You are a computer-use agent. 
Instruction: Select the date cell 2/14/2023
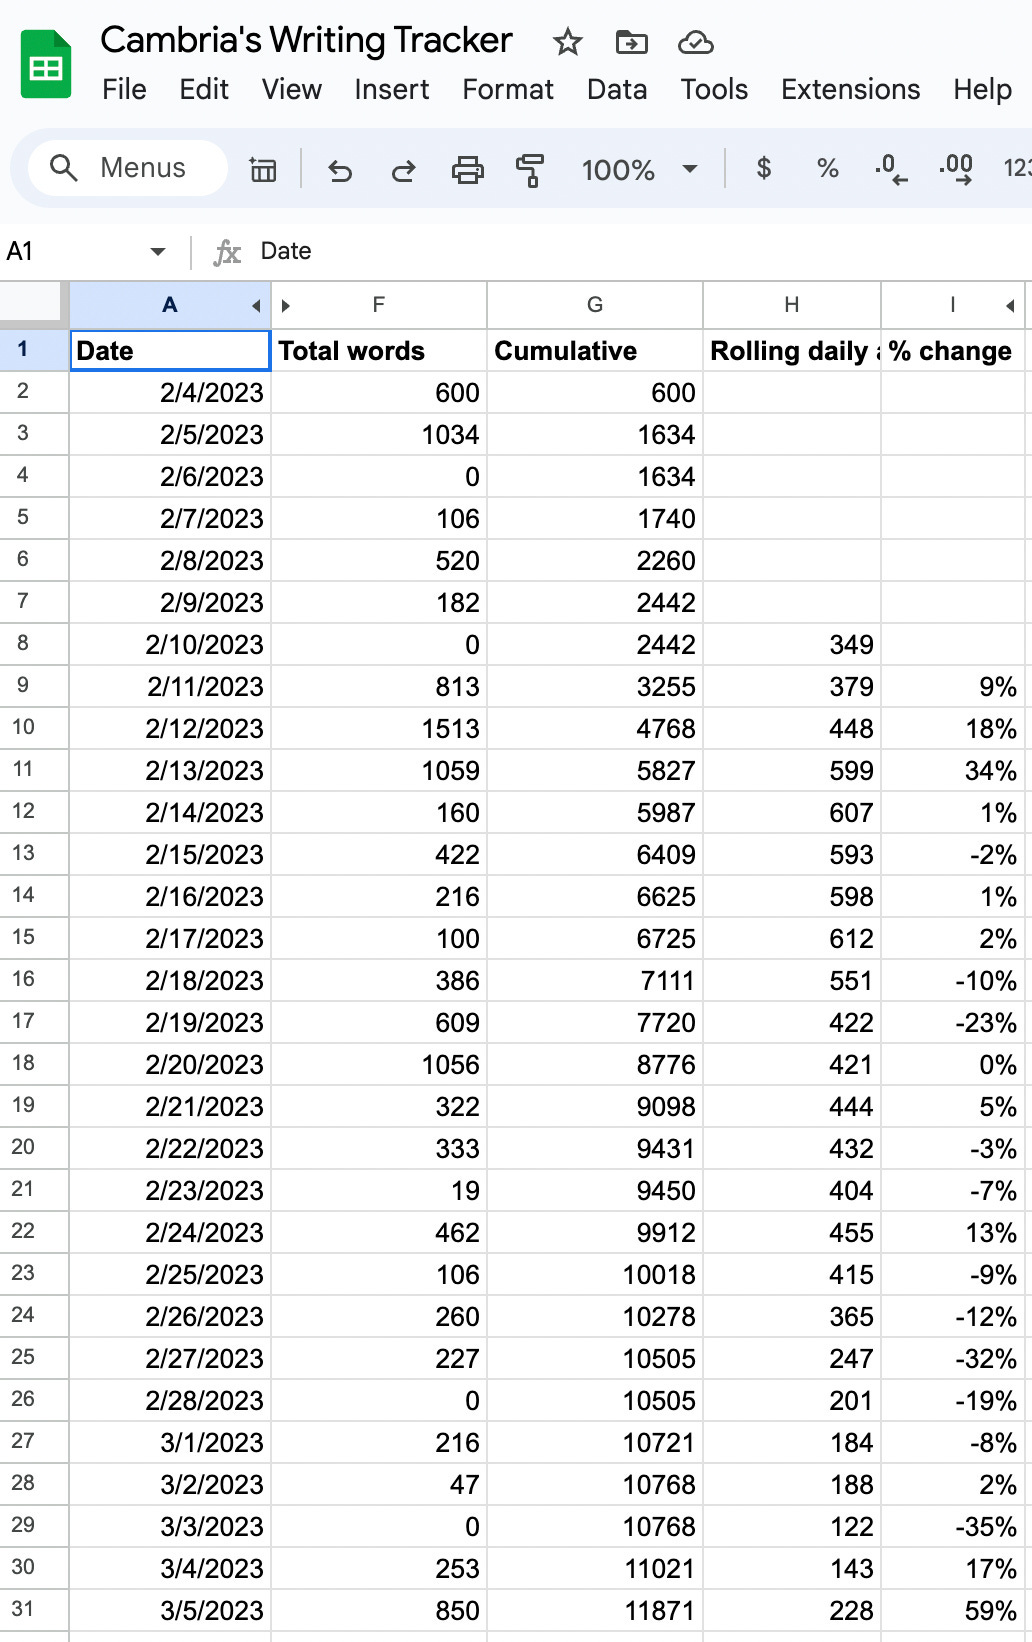pos(170,813)
